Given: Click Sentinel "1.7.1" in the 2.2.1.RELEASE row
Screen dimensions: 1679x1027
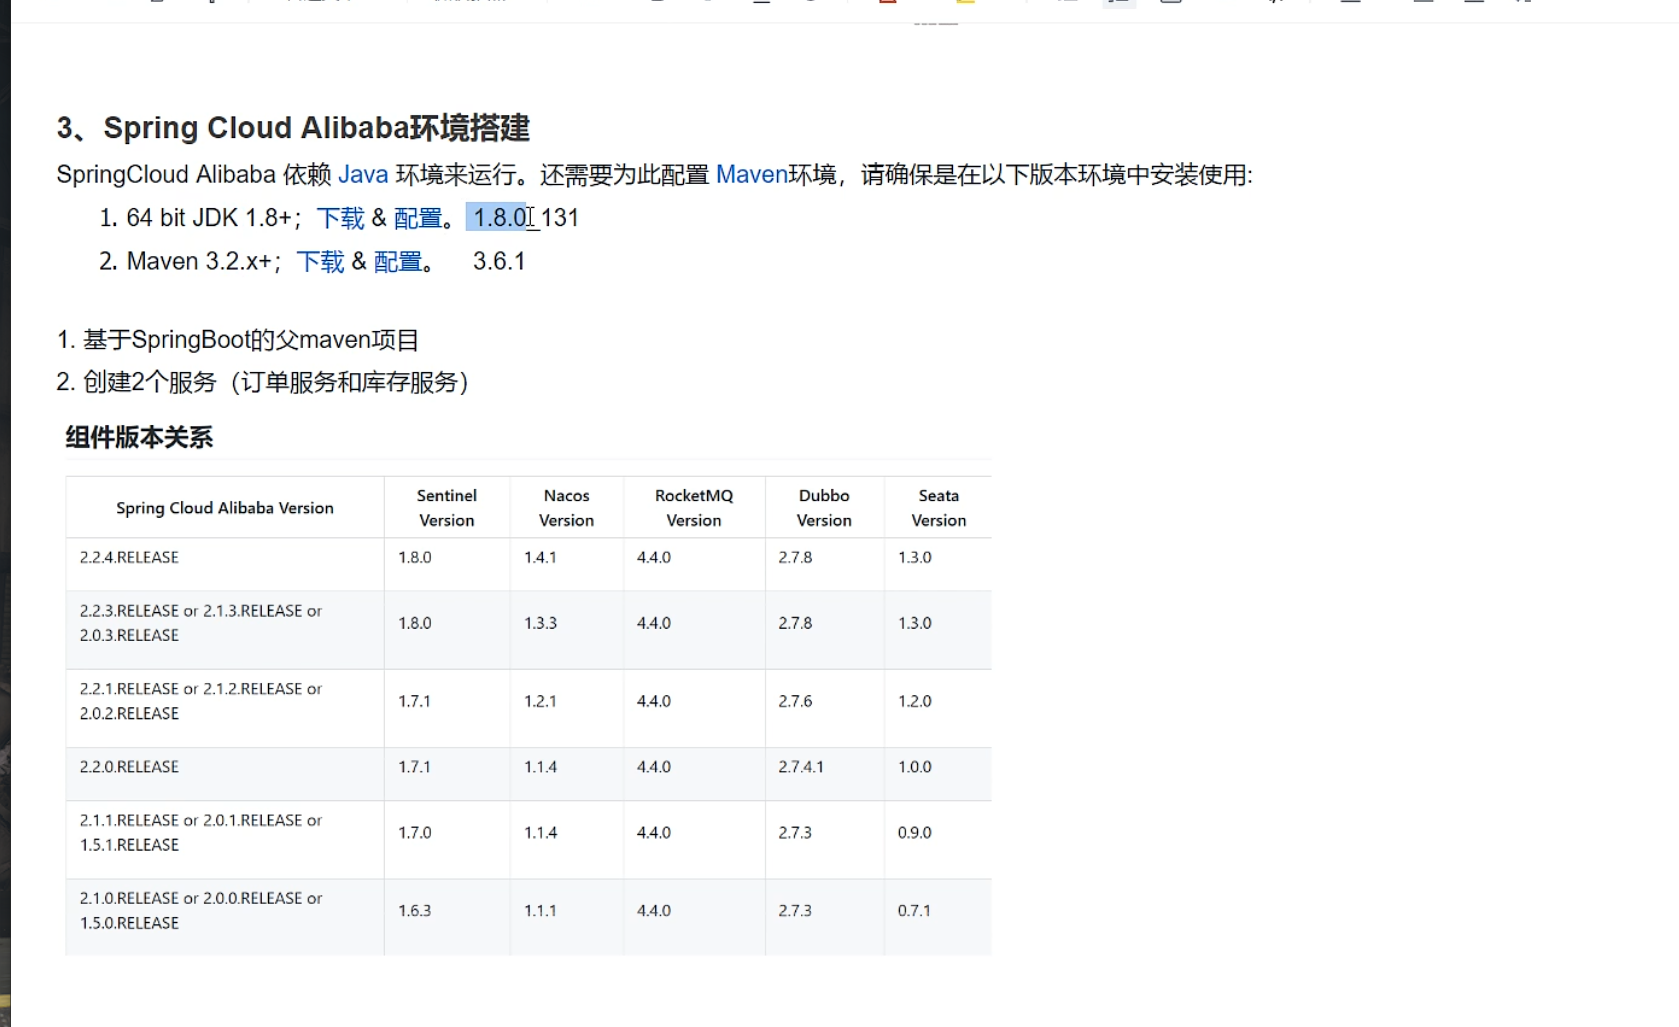Looking at the screenshot, I should point(414,701).
